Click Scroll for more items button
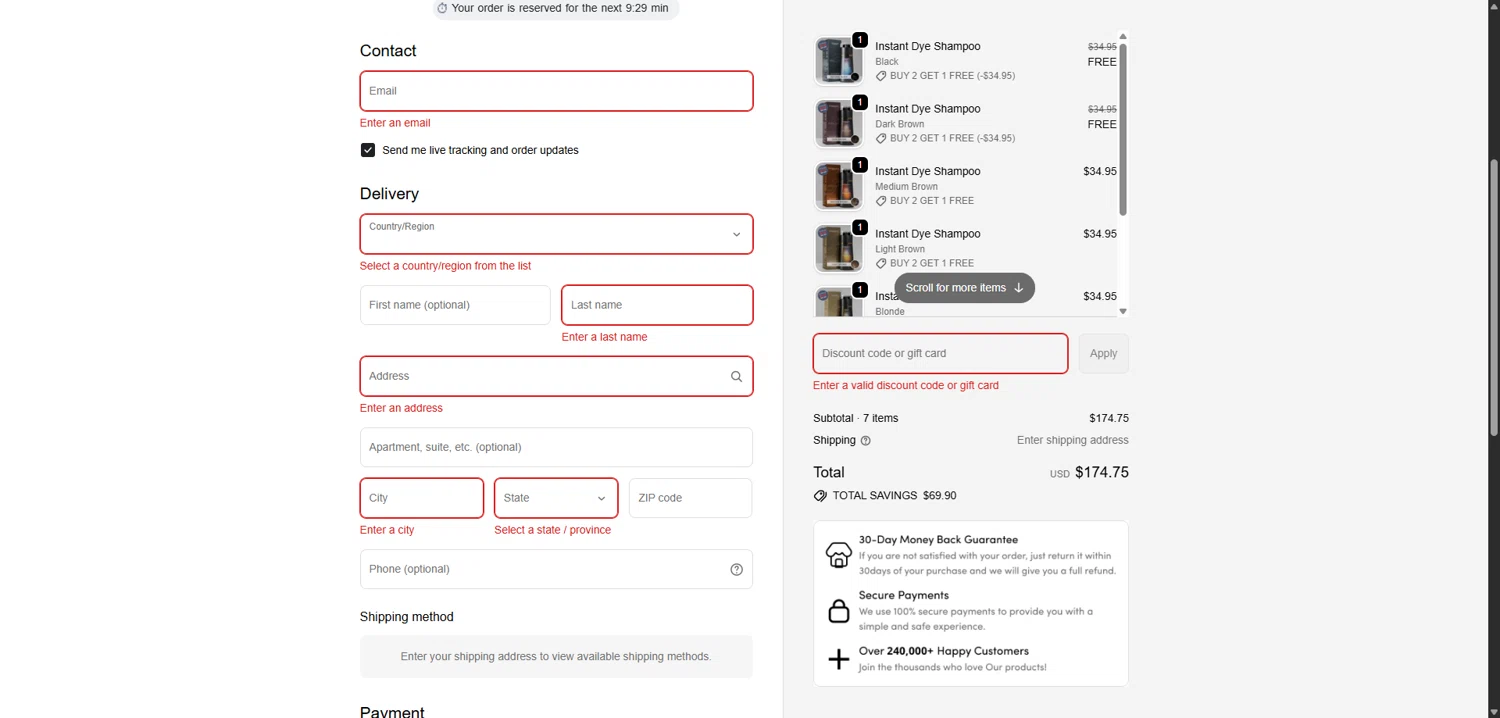This screenshot has height=718, width=1500. (964, 288)
